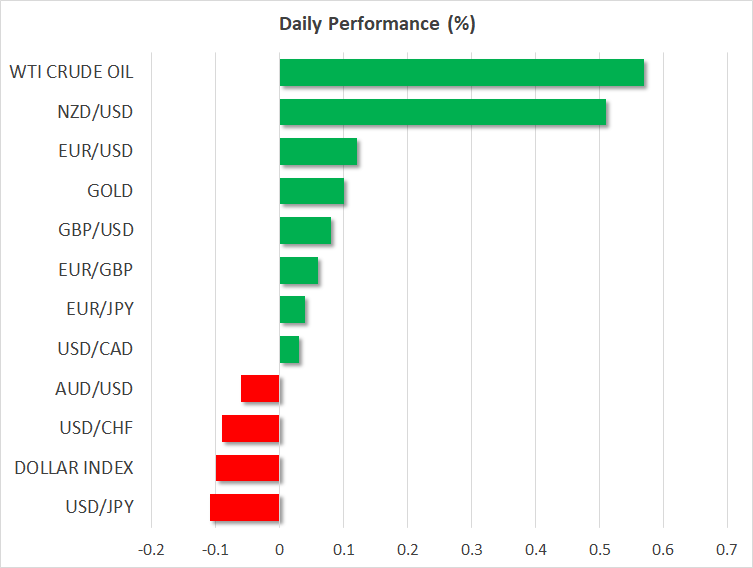Select the EUR/USD bar

pyautogui.click(x=318, y=152)
